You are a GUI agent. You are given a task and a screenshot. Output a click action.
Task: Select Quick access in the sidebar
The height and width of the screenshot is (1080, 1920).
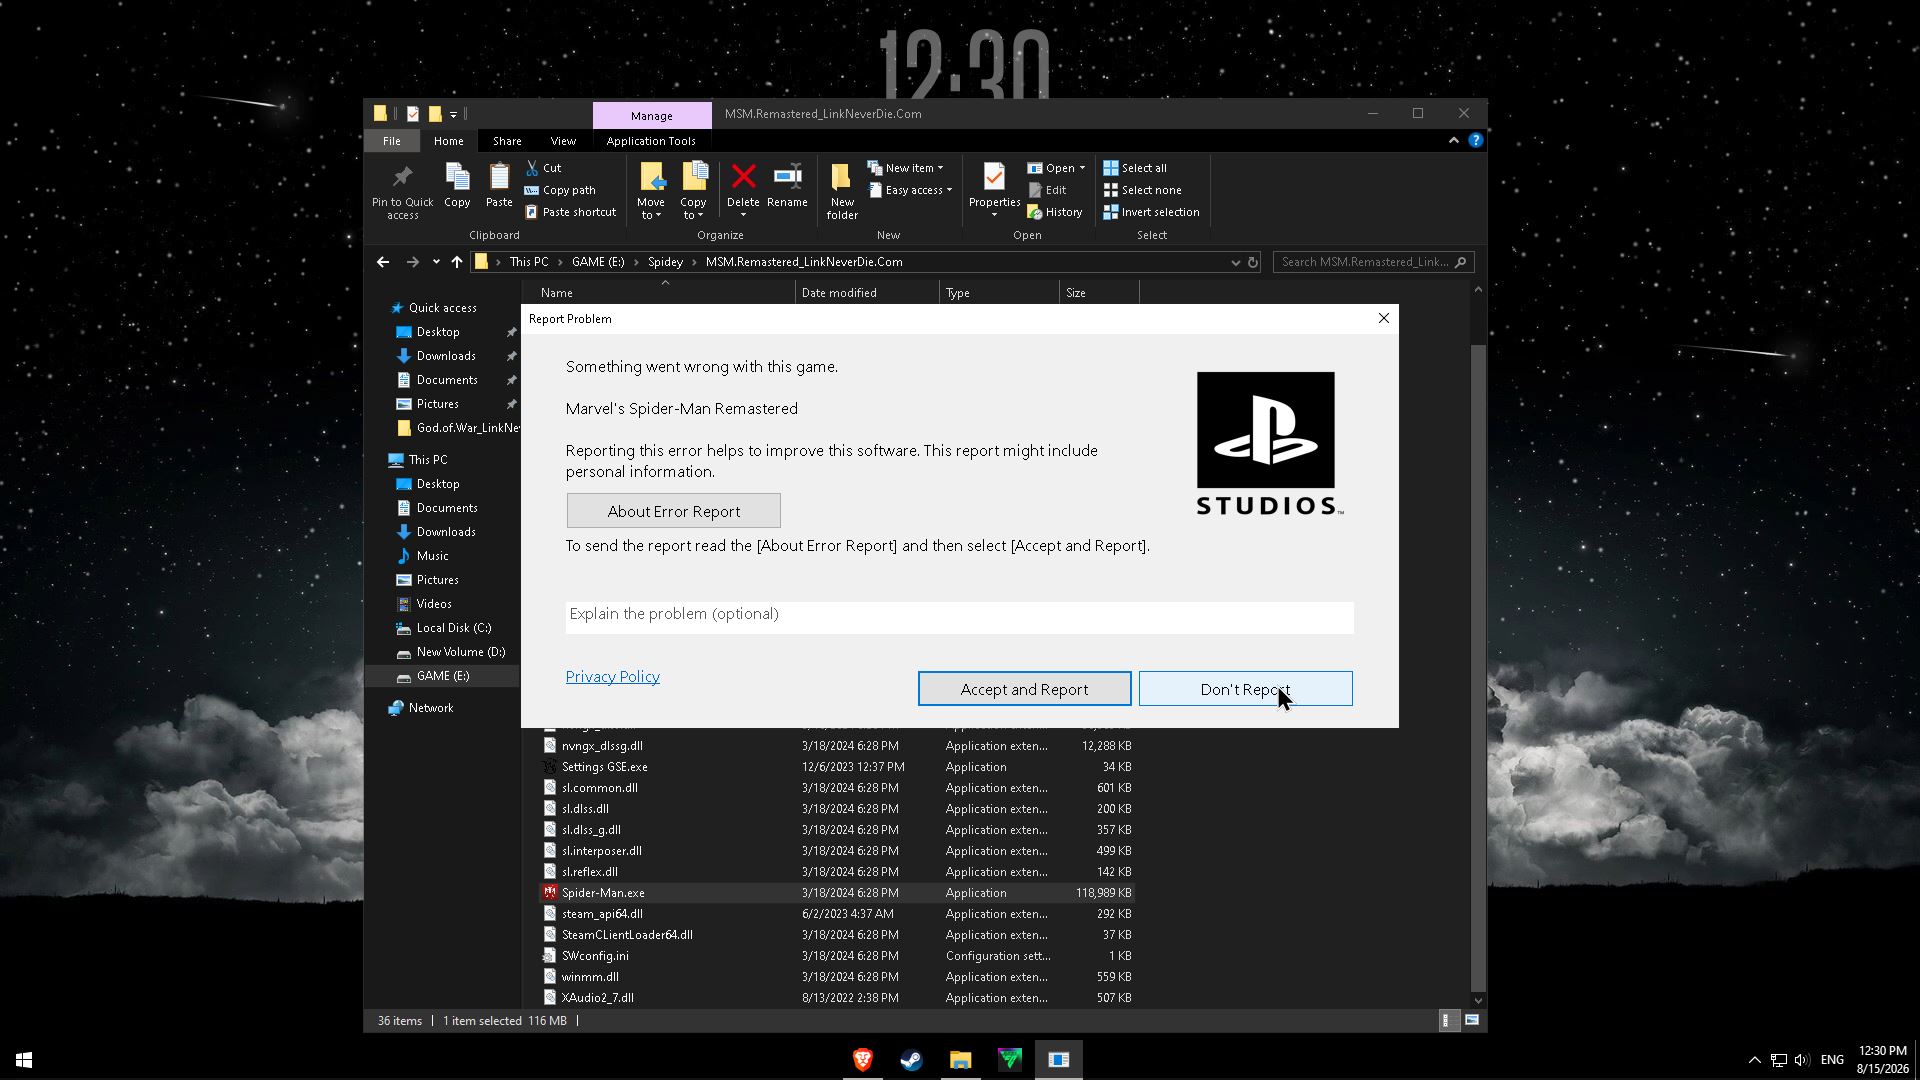tap(442, 308)
